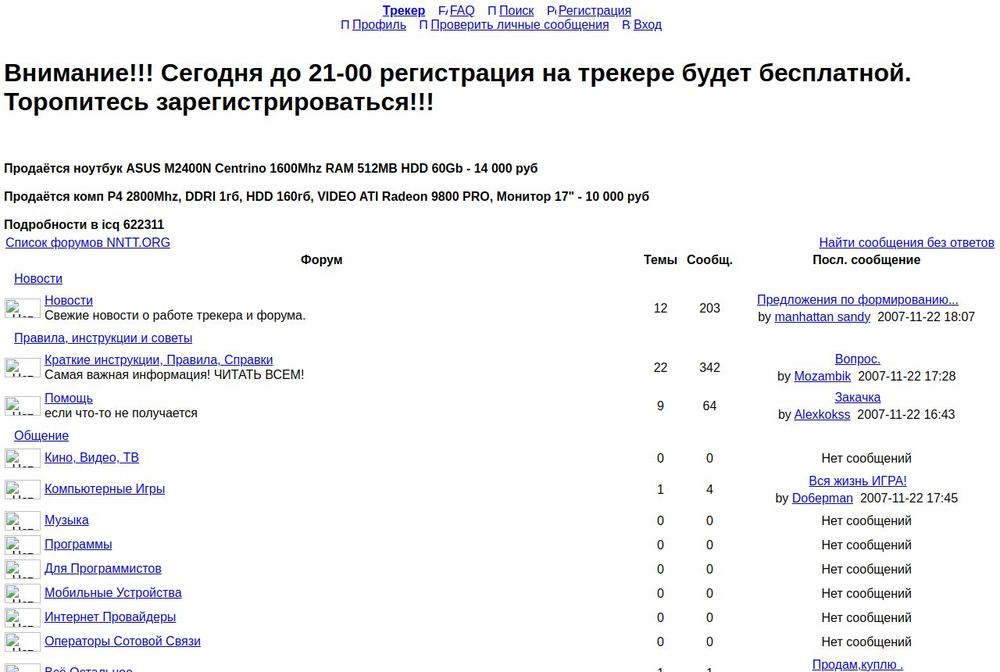Open the Программы forum
1000x672 pixels.
click(x=78, y=544)
